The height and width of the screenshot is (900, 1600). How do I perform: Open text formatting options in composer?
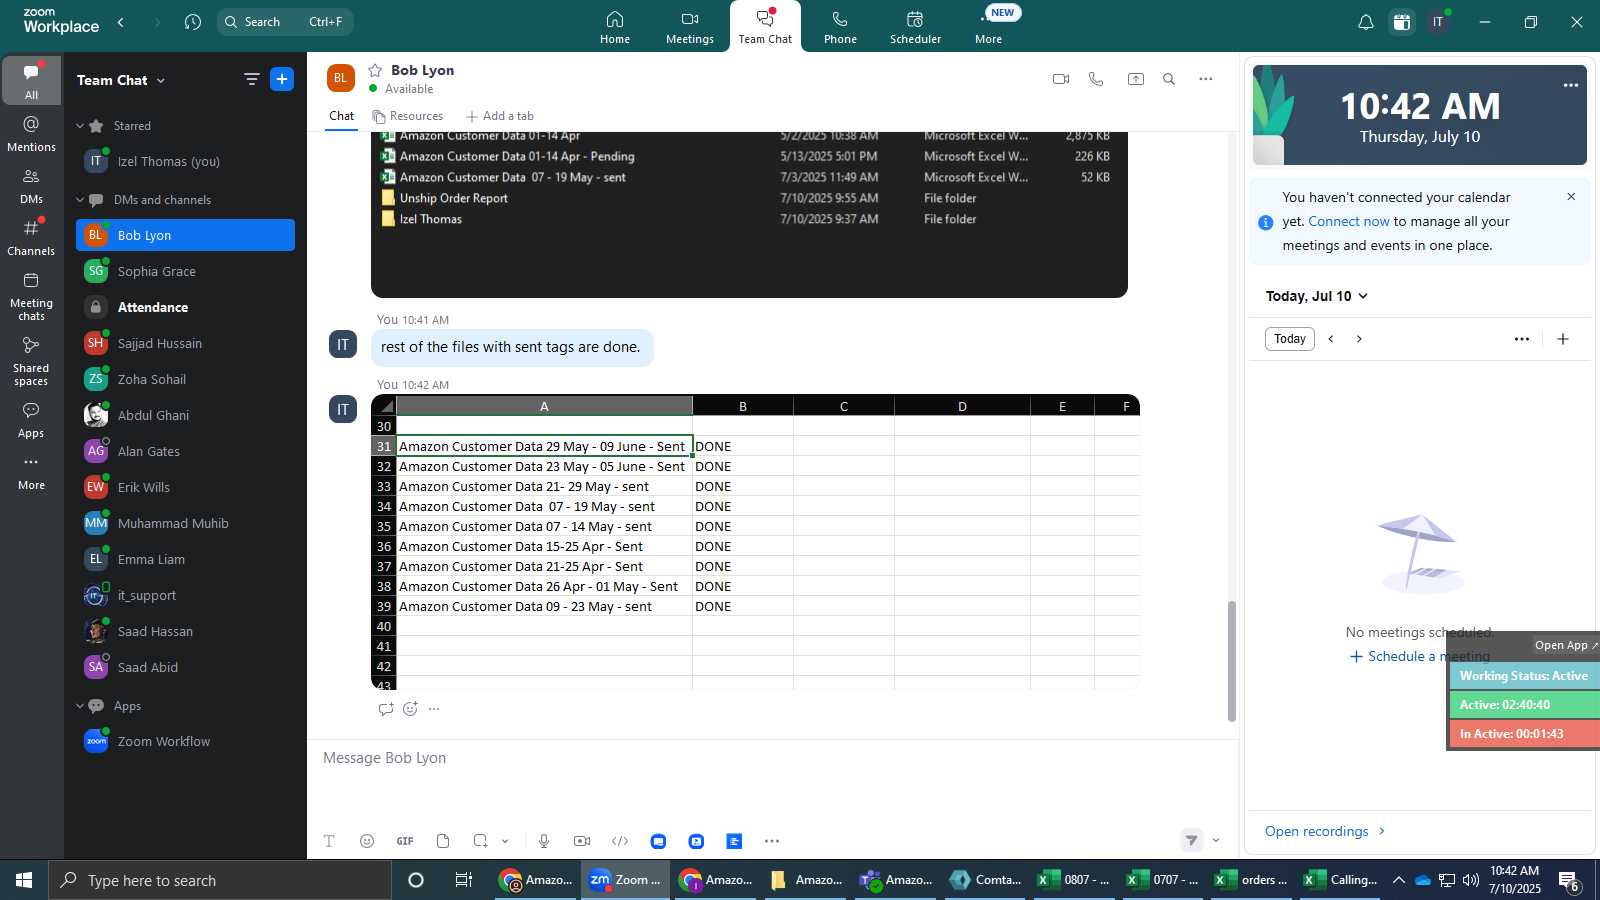tap(329, 841)
